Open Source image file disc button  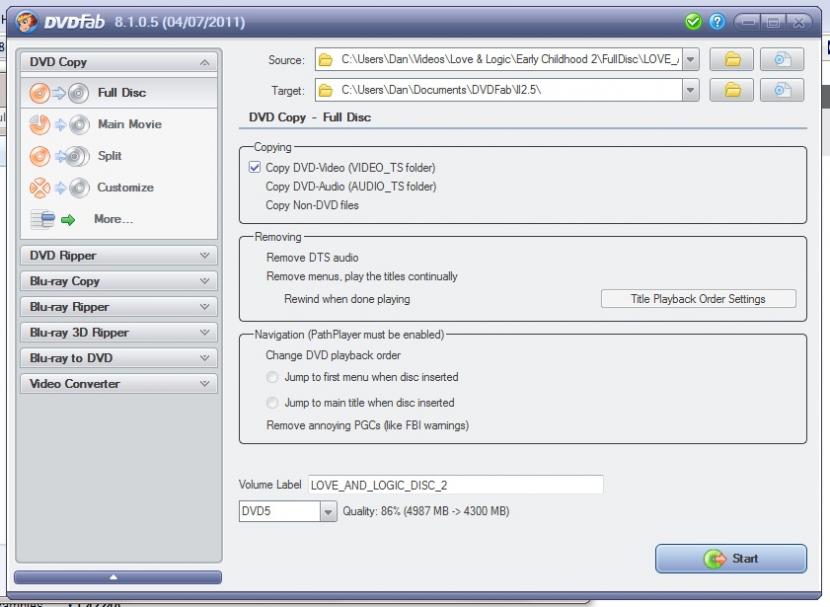[782, 59]
